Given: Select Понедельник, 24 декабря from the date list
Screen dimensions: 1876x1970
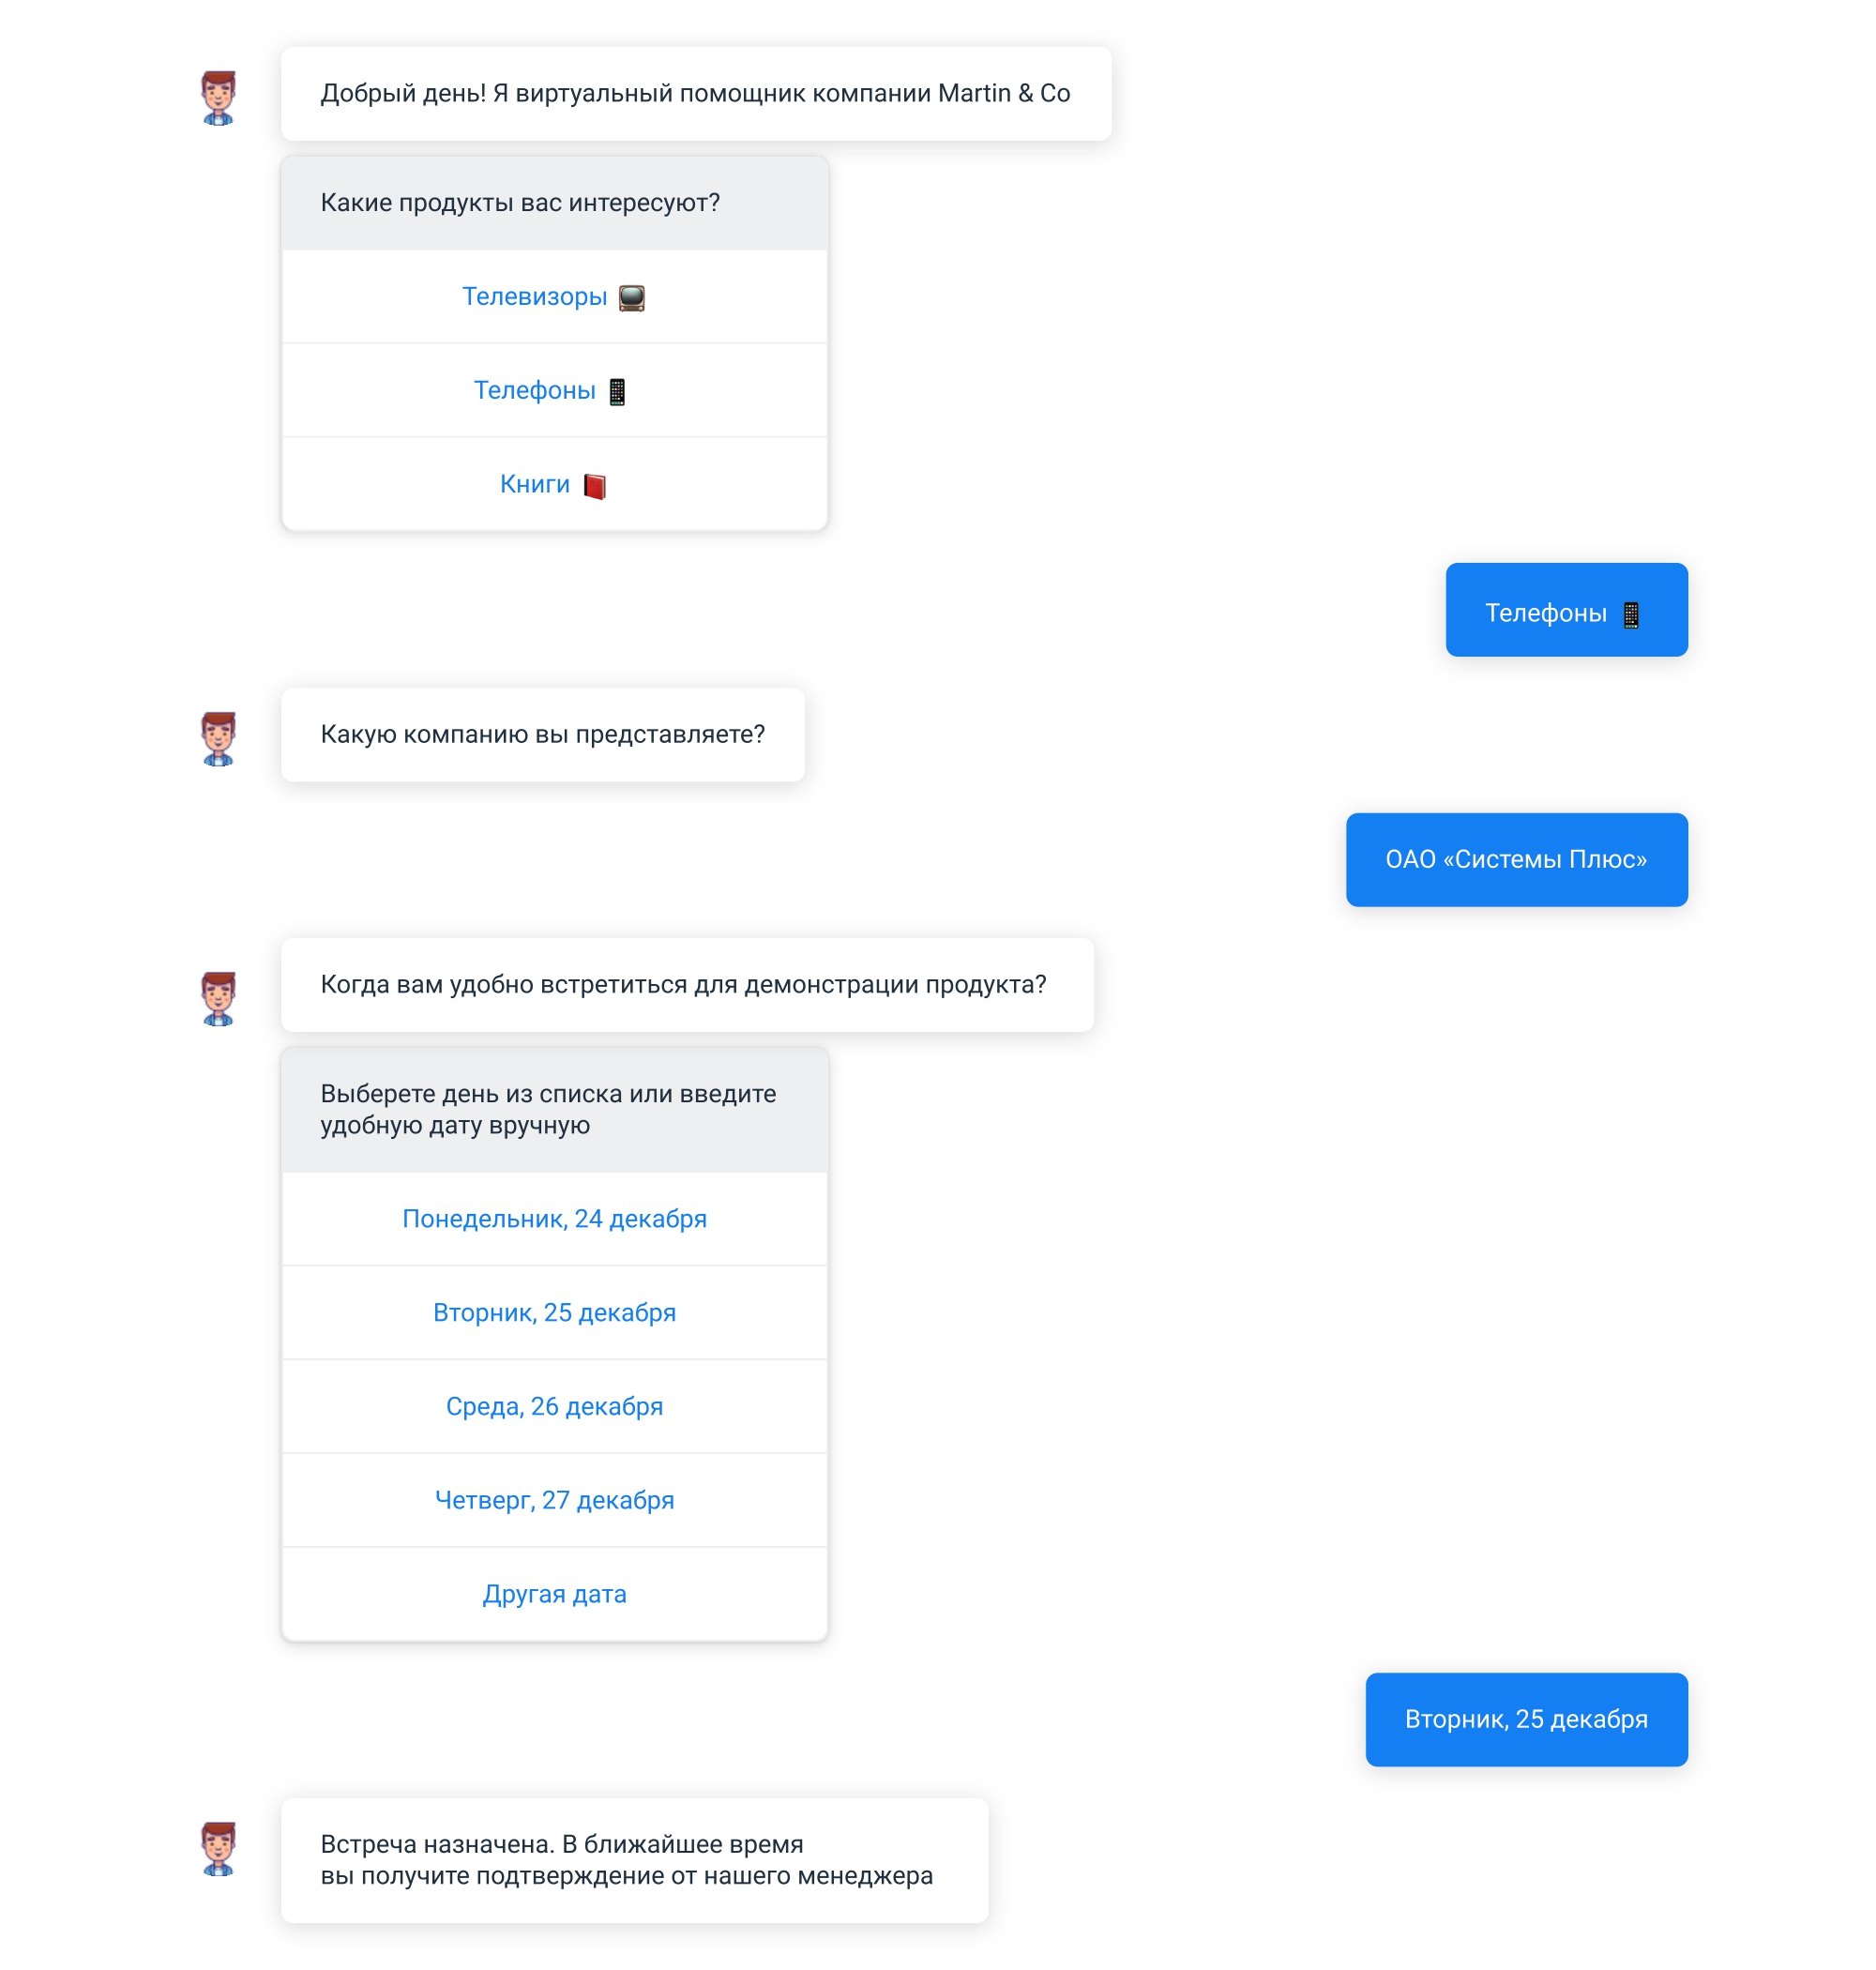Looking at the screenshot, I should 555,1219.
